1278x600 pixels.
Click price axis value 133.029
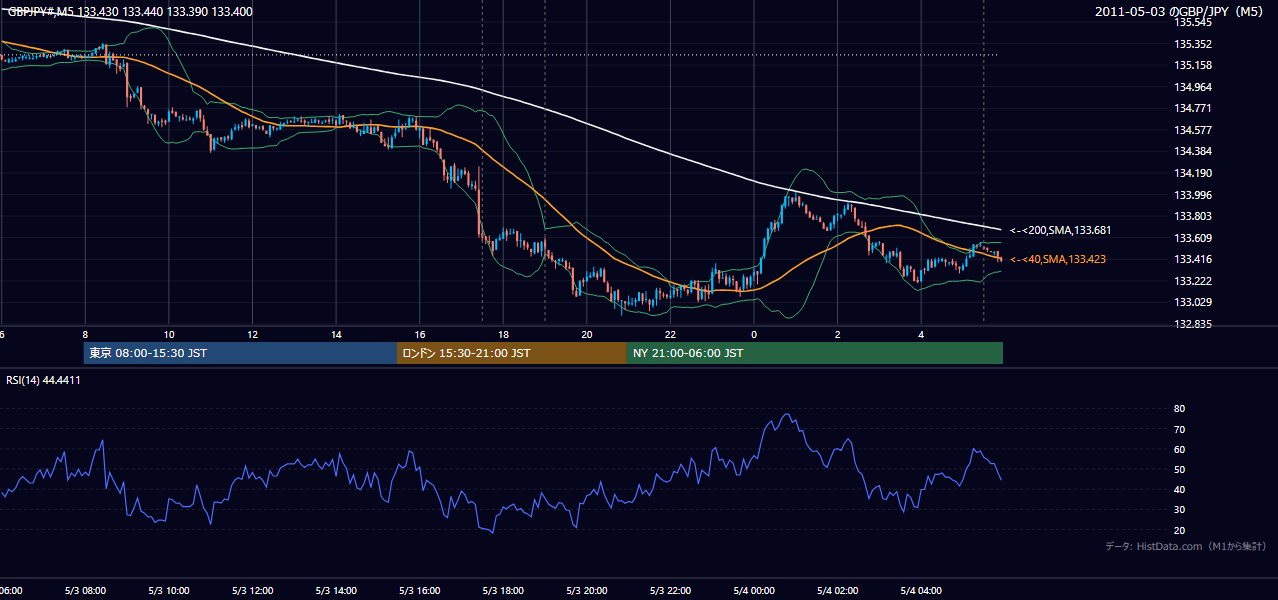point(1192,302)
